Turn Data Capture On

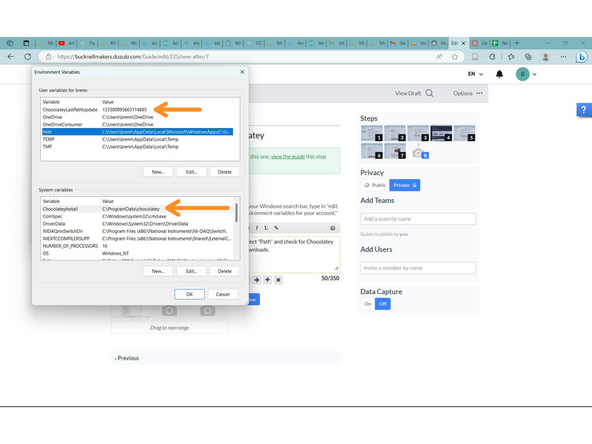(x=368, y=304)
